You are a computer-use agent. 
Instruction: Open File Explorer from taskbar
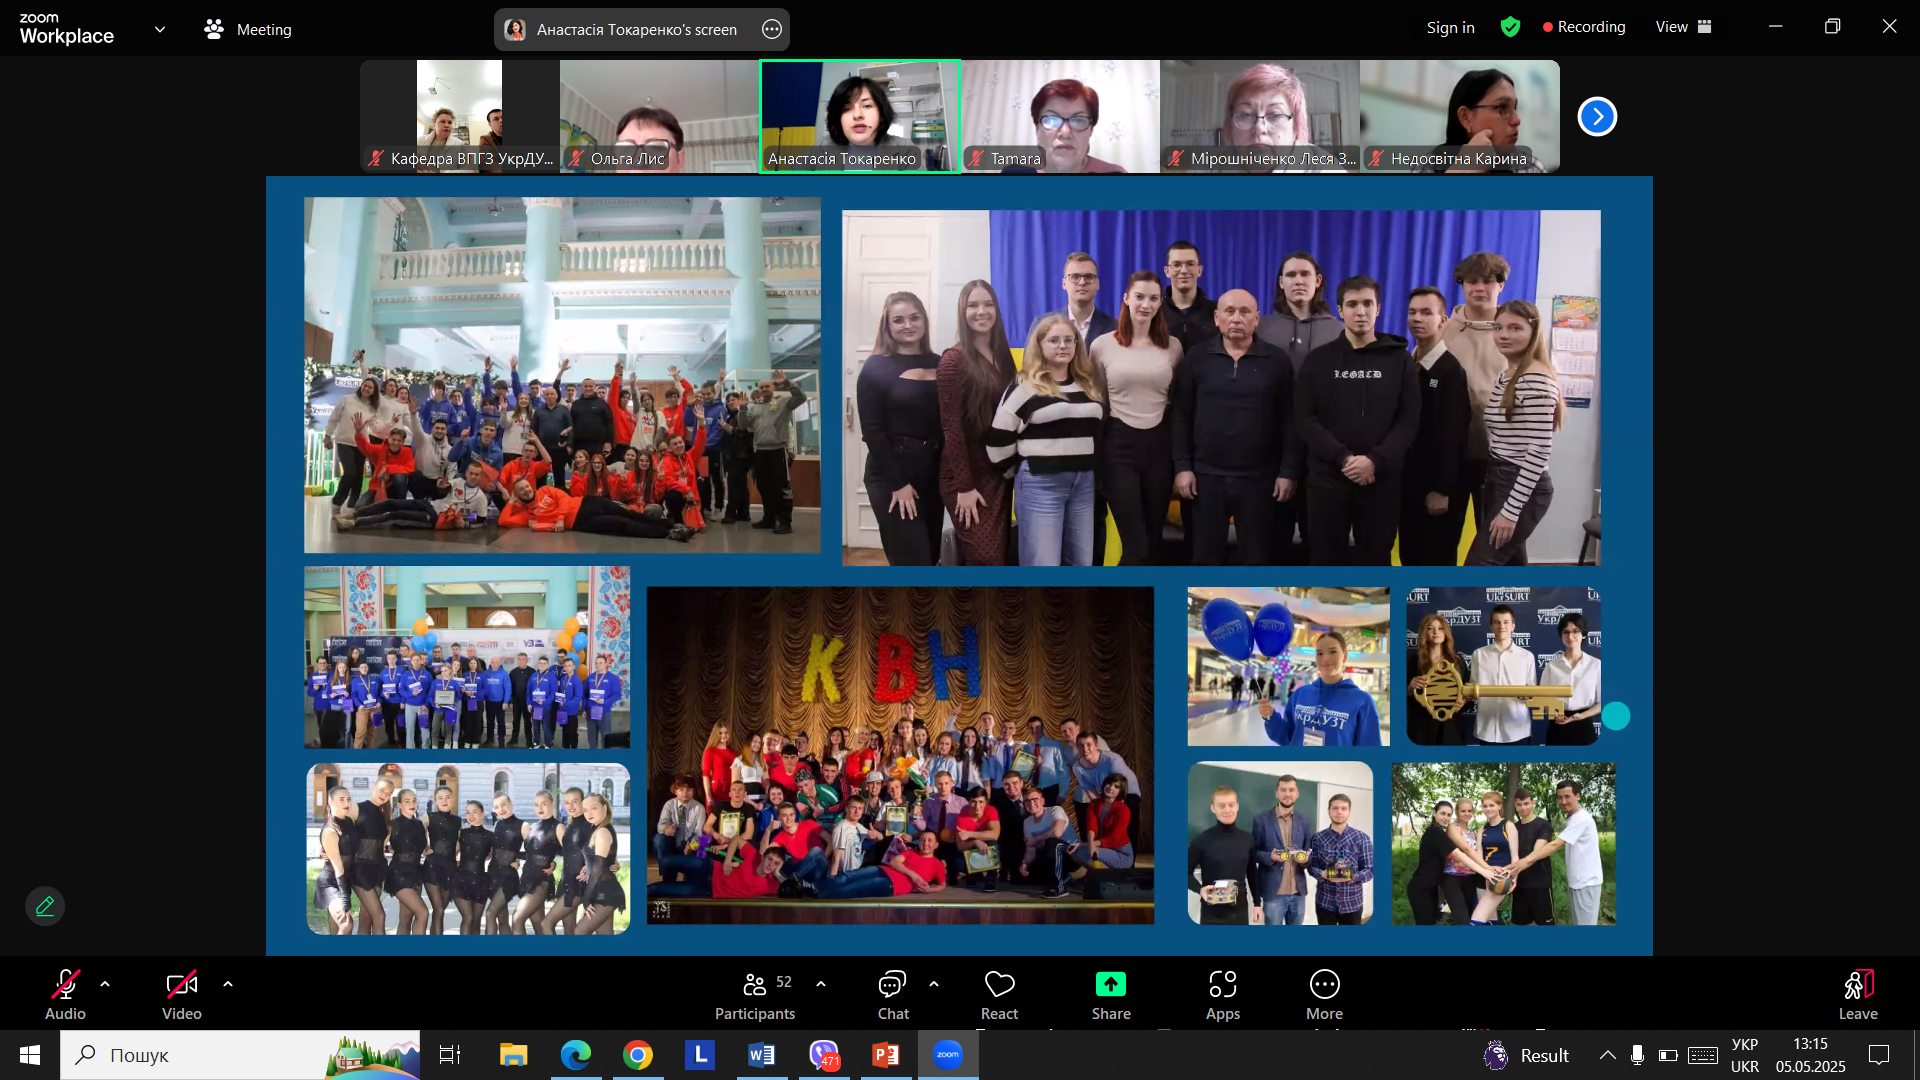[513, 1055]
